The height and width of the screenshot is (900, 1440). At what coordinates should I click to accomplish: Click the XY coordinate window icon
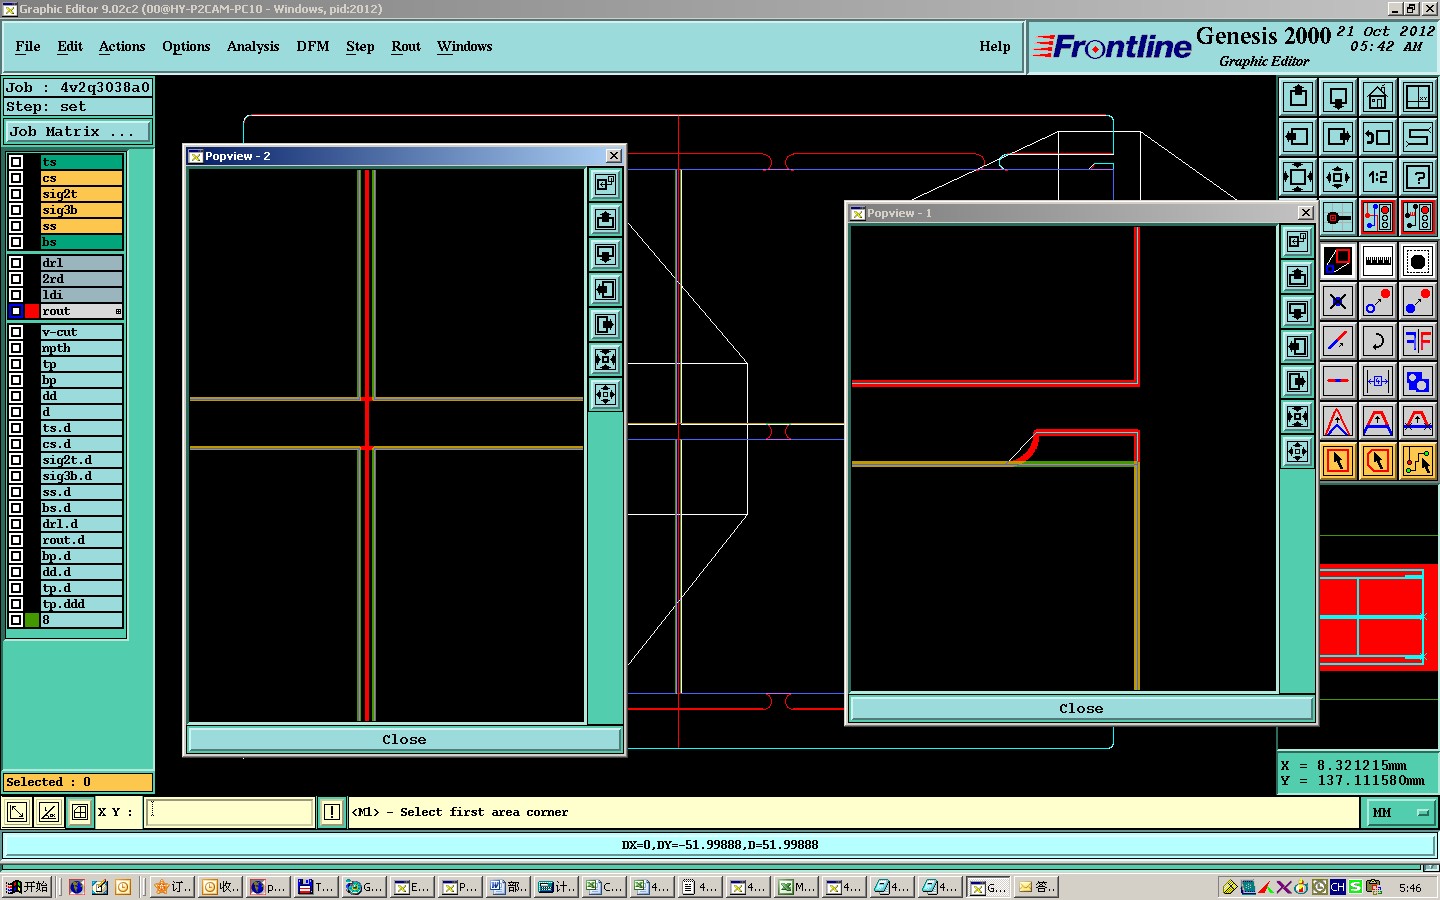click(1418, 97)
